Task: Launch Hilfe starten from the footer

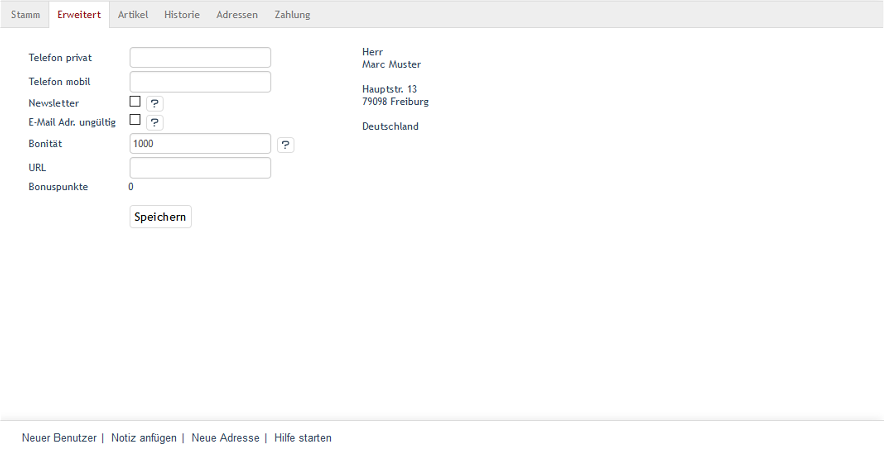Action: (x=303, y=438)
